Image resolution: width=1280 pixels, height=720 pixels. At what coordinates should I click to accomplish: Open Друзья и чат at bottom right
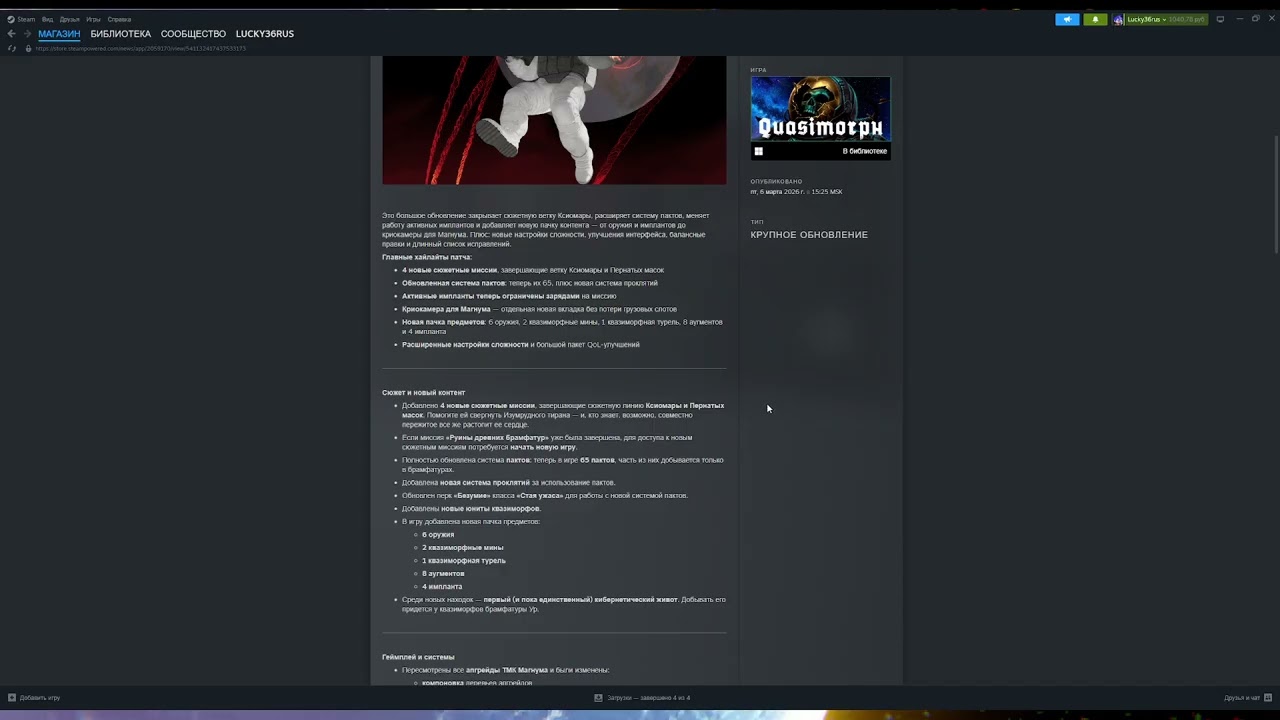(1242, 698)
